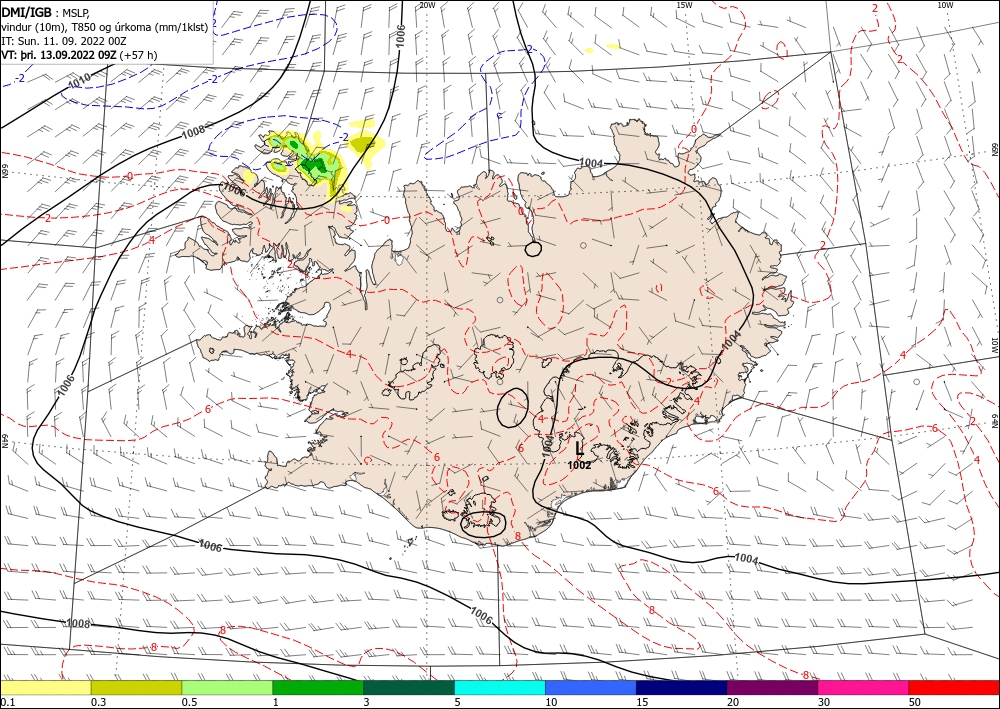
Task: Pick the cyan 5–10 legend swatch
Action: click(x=500, y=687)
